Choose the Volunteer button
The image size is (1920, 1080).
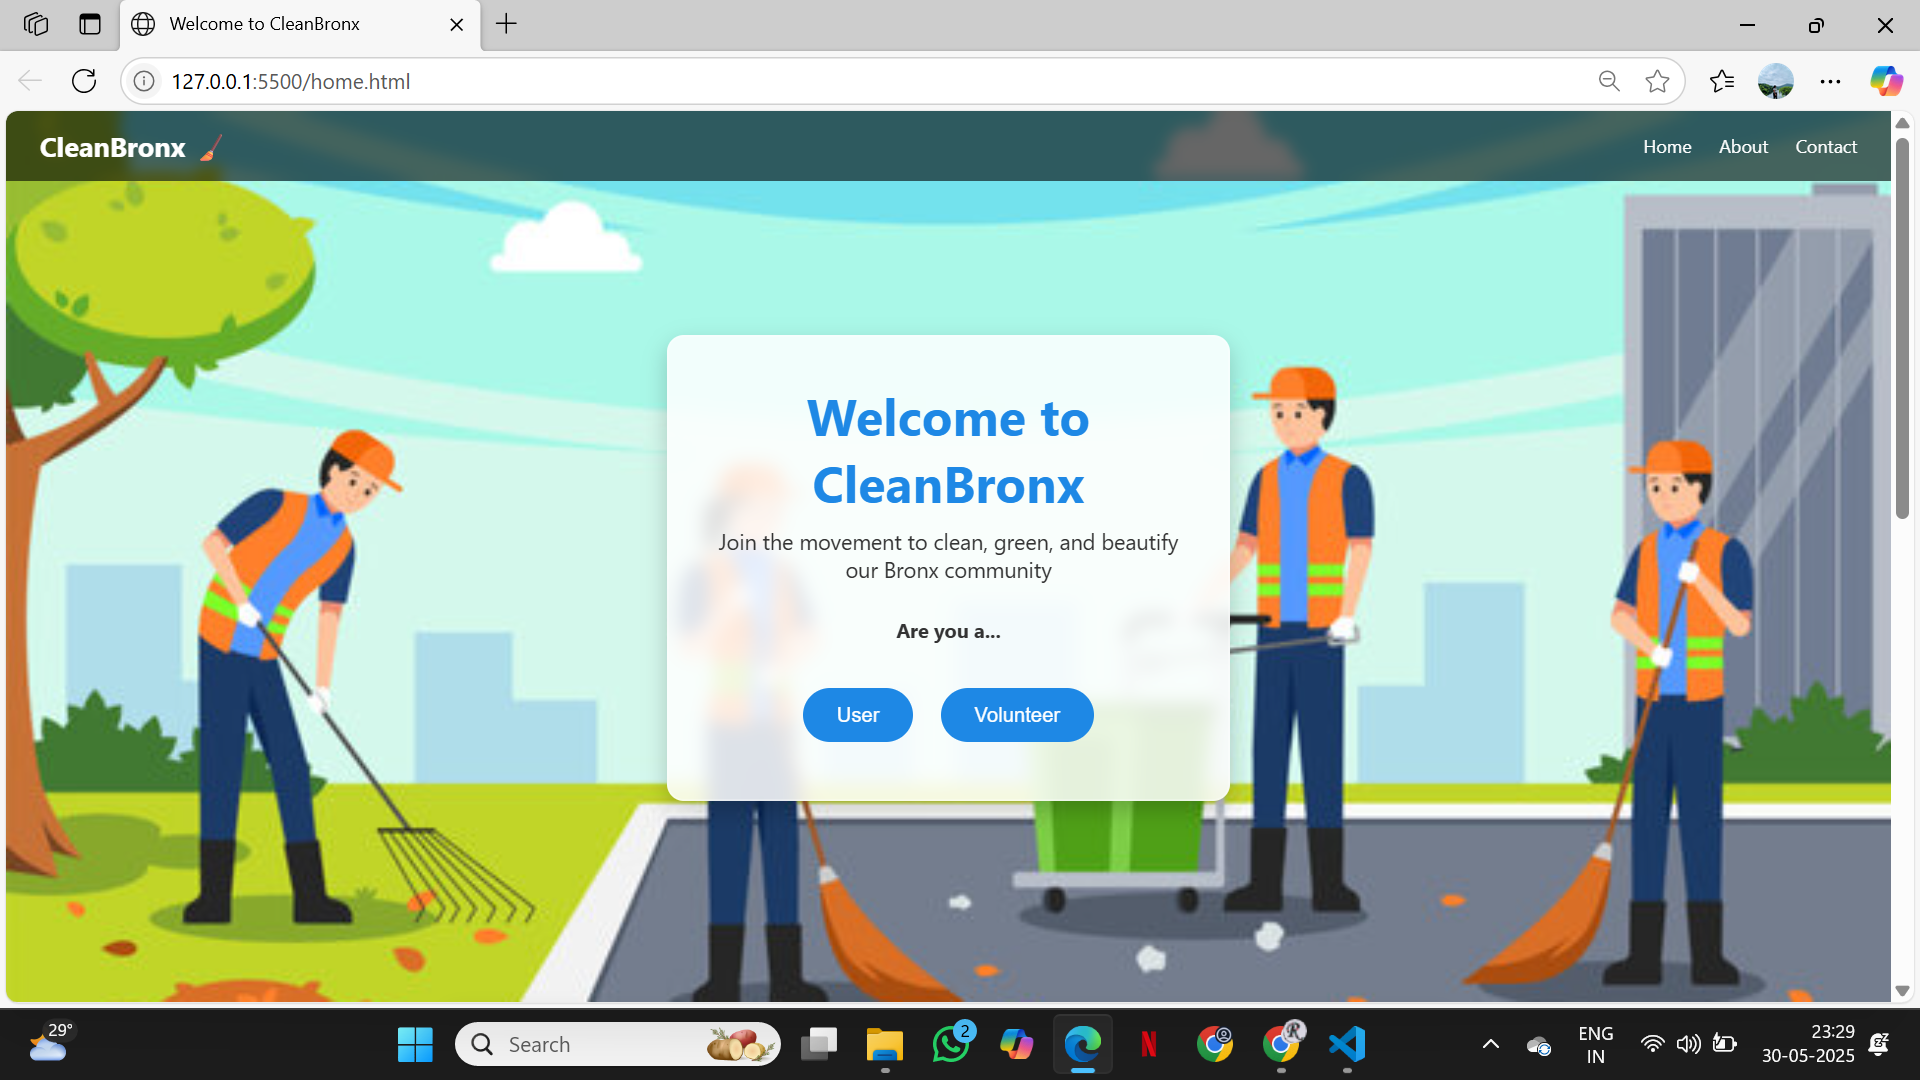[x=1016, y=715]
